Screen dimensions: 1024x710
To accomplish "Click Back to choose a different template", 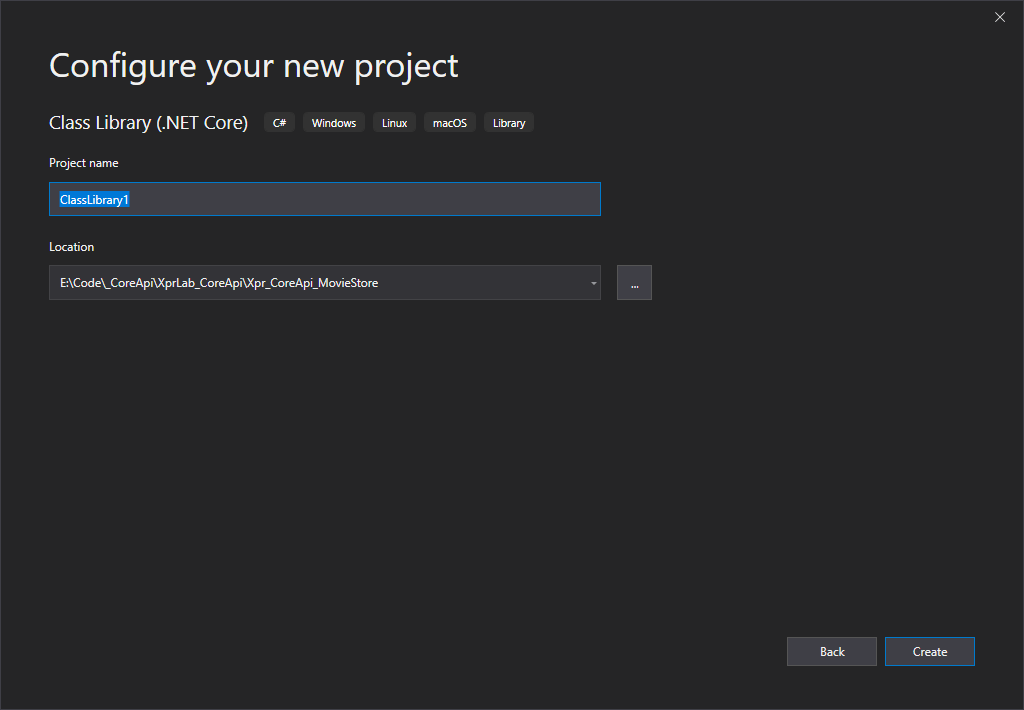I will click(831, 651).
